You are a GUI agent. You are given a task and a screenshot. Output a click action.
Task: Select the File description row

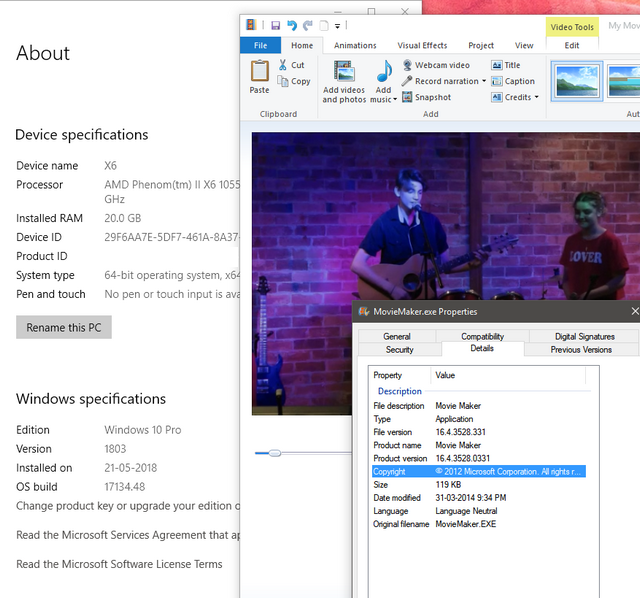tap(479, 406)
